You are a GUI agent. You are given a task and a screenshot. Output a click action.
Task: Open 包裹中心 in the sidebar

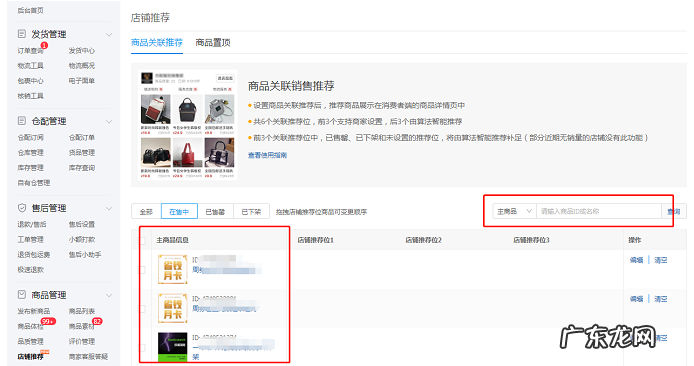click(x=31, y=81)
